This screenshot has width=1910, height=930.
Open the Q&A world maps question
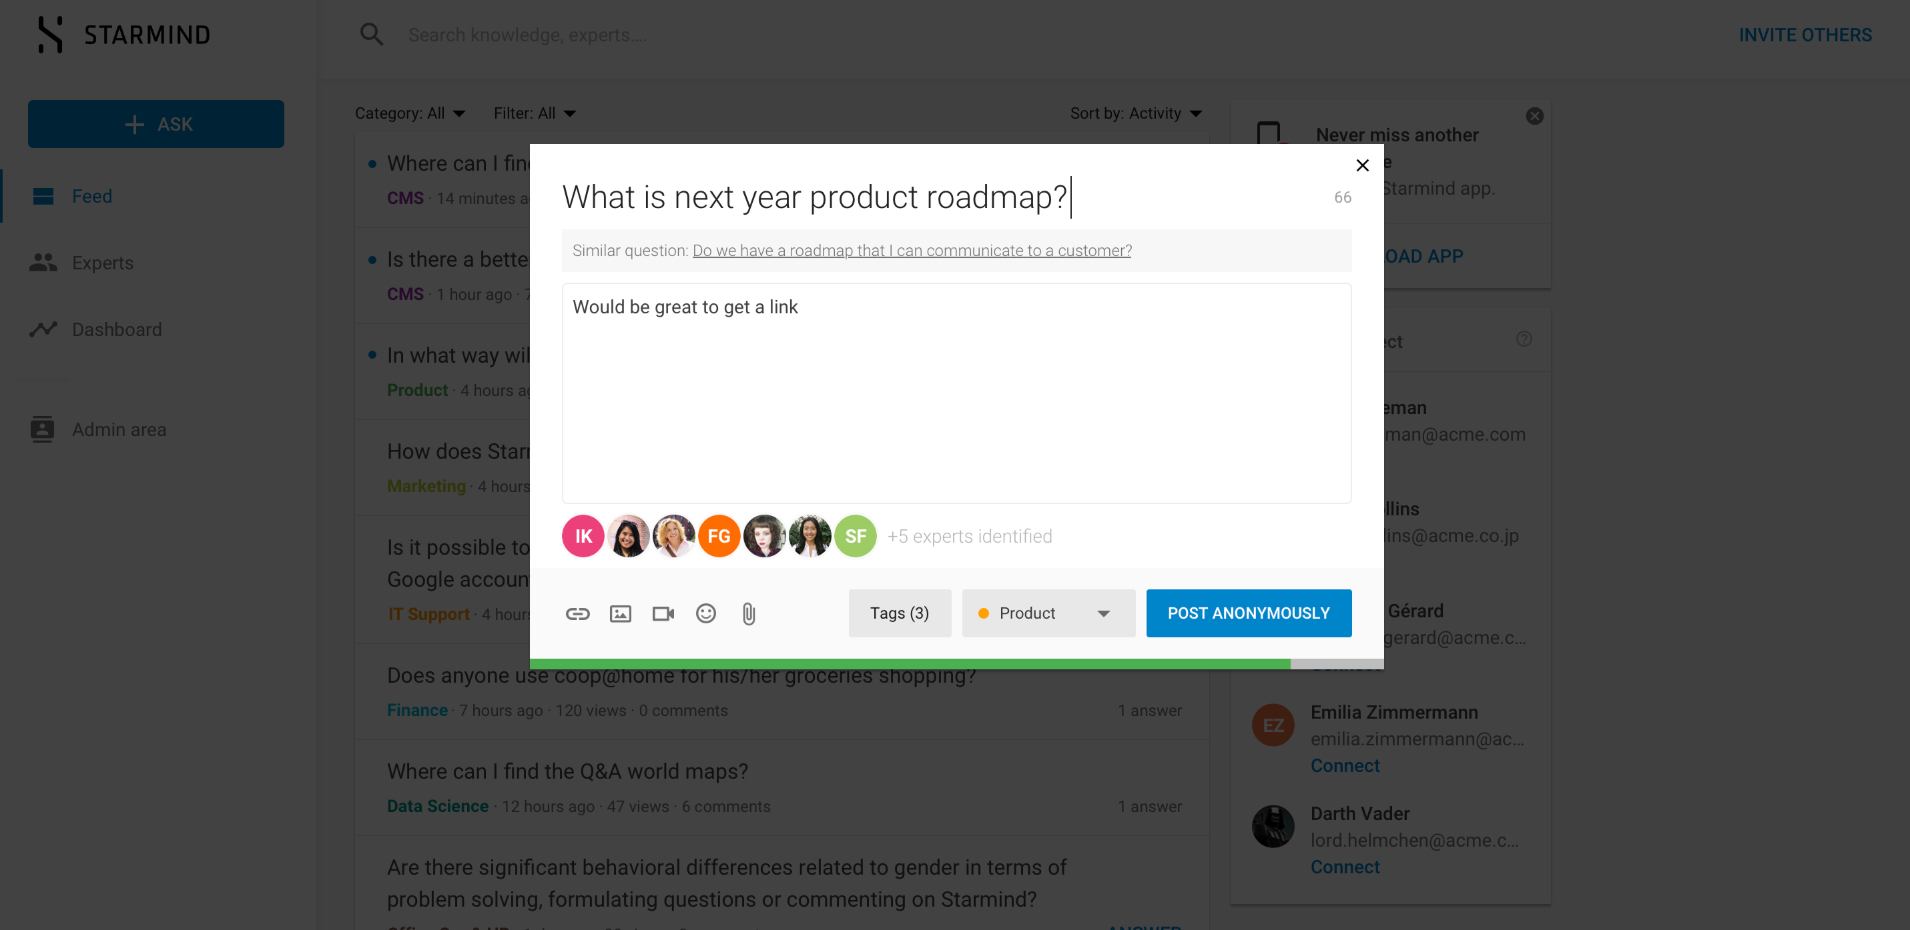point(568,772)
